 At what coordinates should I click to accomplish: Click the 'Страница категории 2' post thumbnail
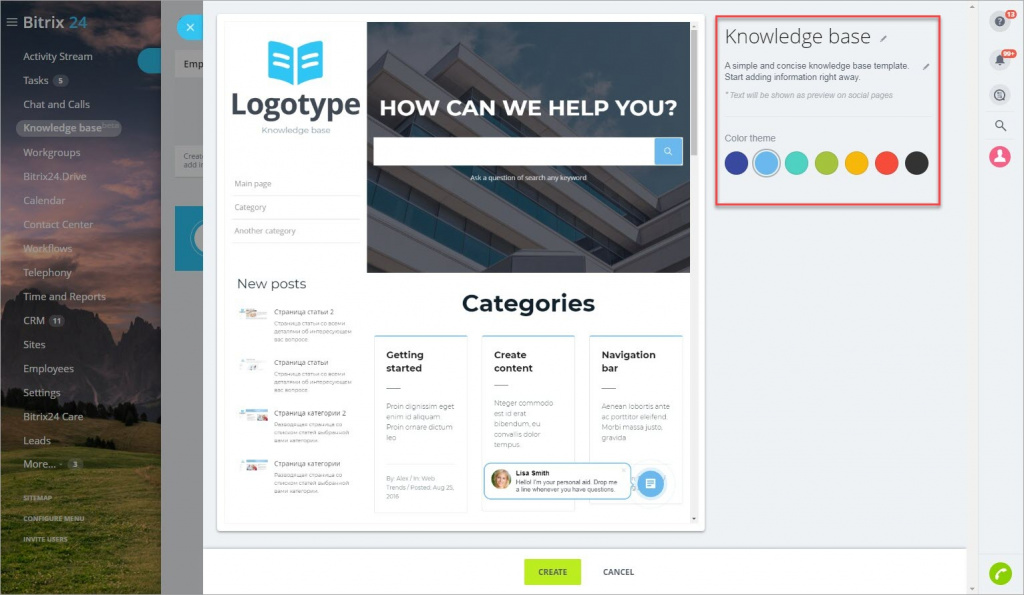253,415
